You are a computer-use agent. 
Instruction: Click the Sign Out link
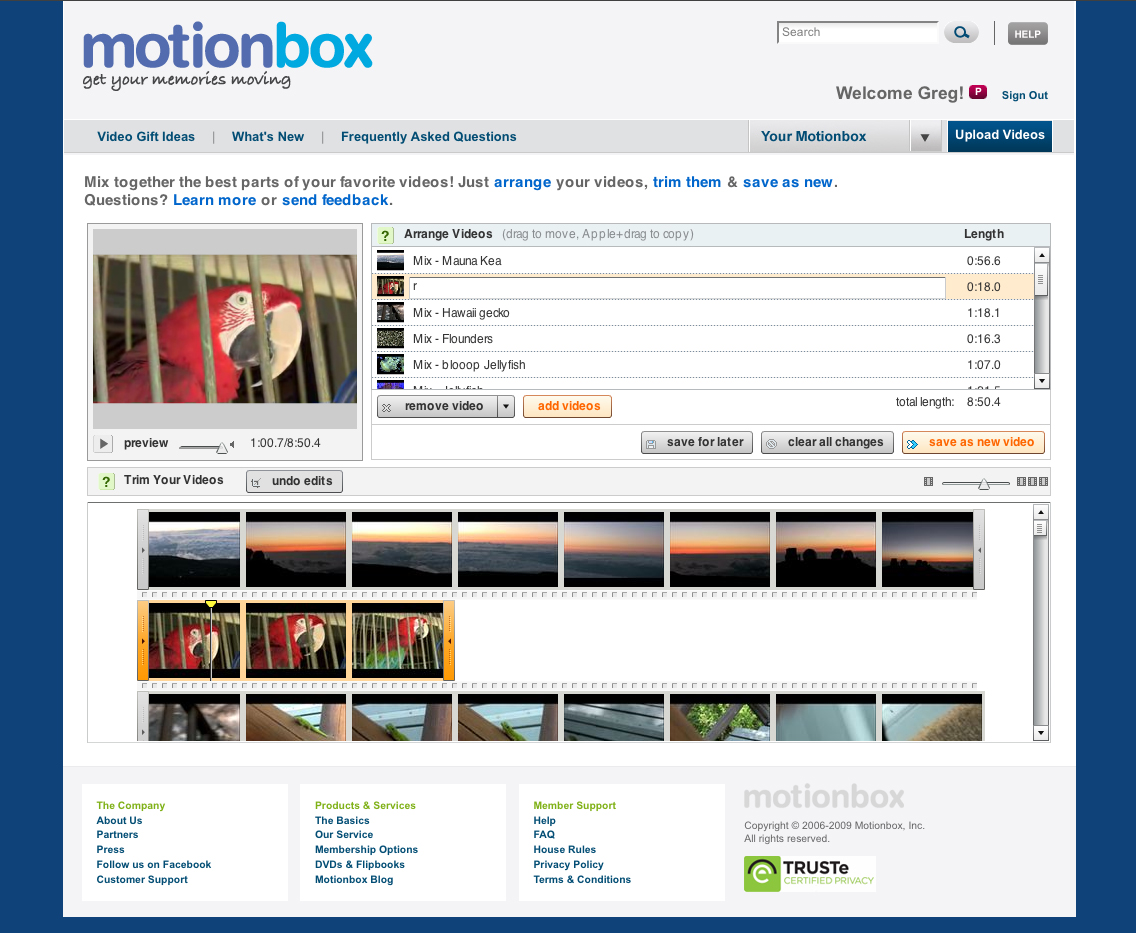coord(1024,95)
